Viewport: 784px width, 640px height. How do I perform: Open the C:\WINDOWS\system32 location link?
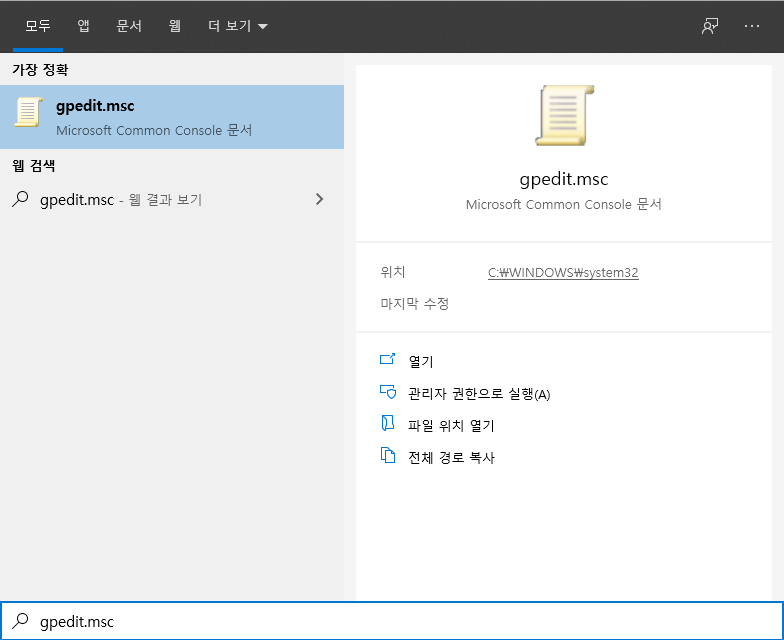pos(563,272)
